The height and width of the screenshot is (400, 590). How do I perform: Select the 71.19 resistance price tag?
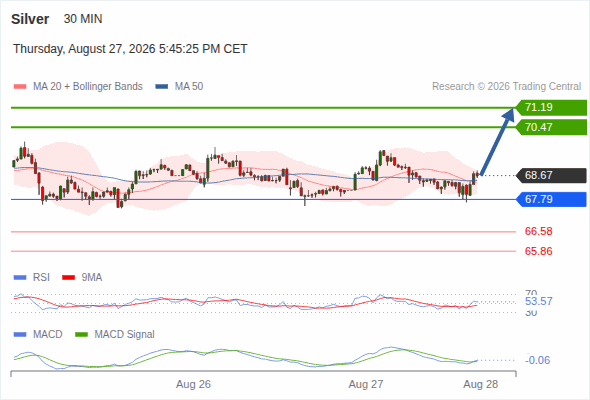click(551, 108)
